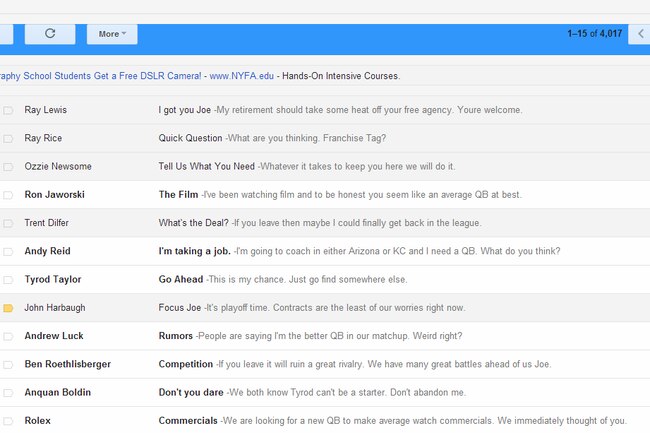650x433 pixels.
Task: Toggle importance marker for Andrew Luck email
Action: [x=8, y=336]
